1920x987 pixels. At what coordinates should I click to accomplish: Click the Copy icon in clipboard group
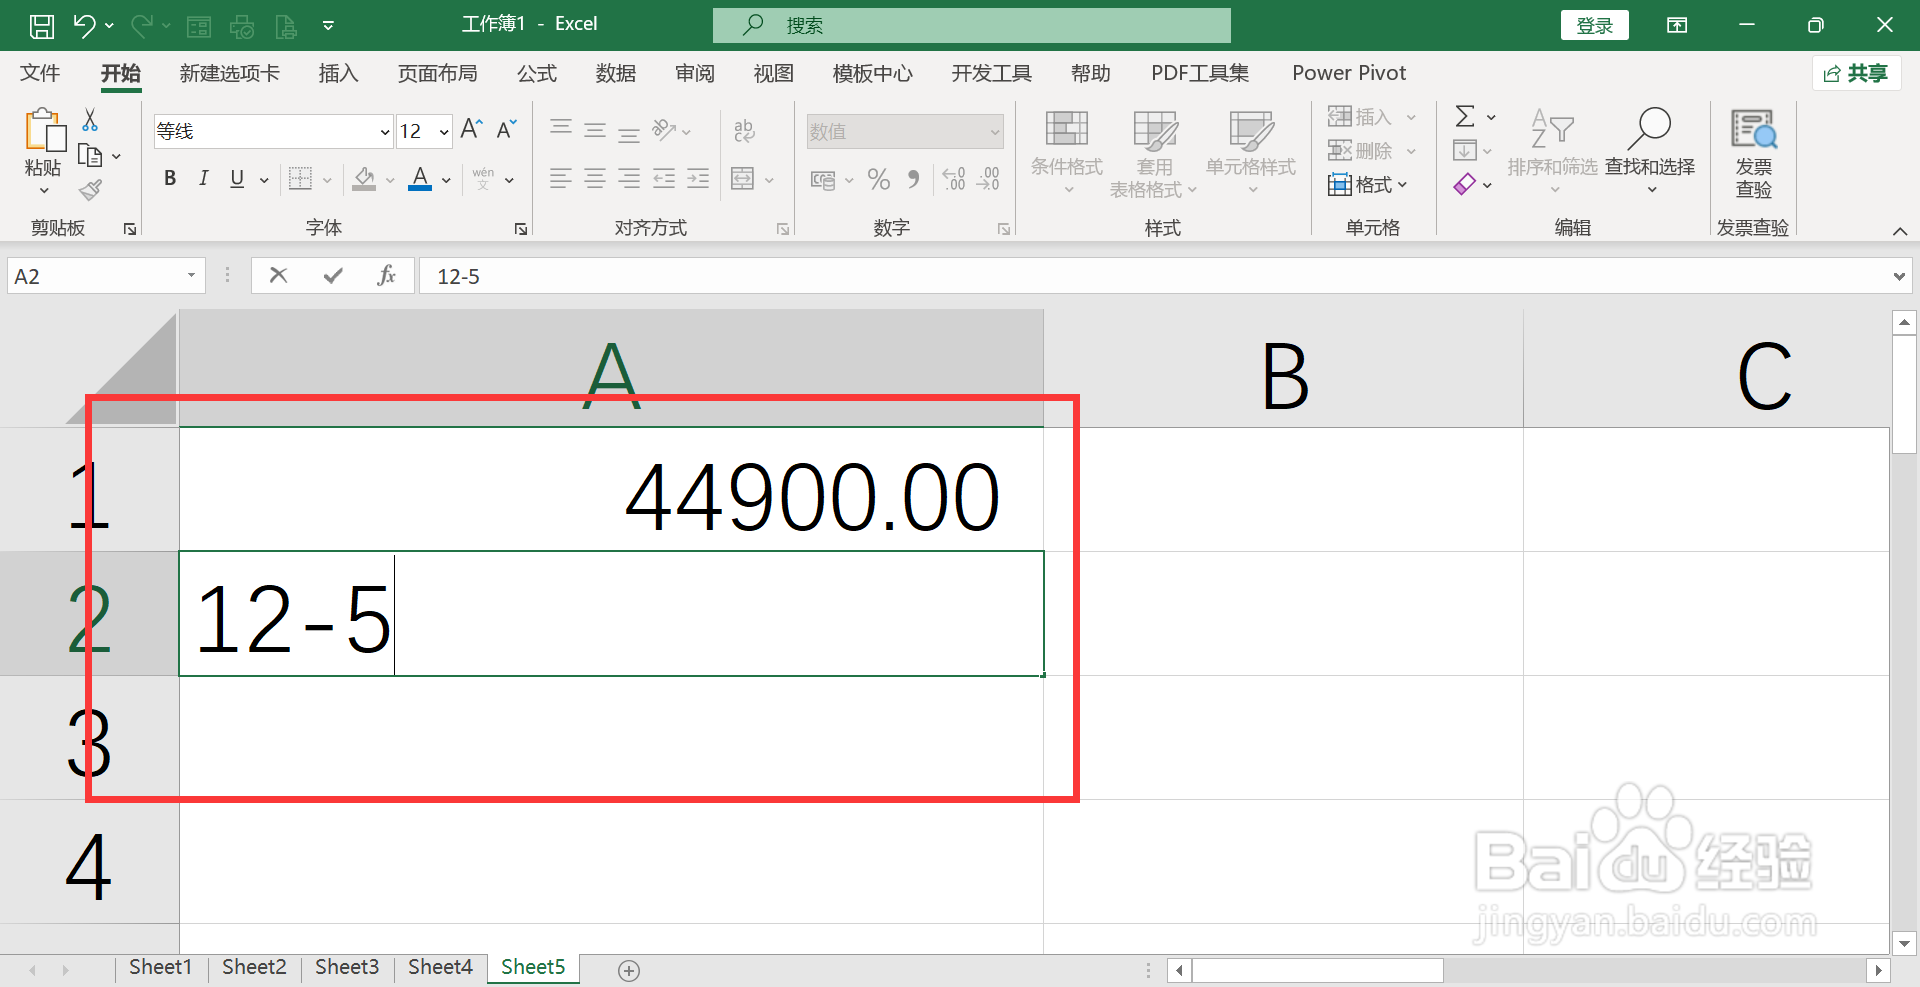point(90,156)
